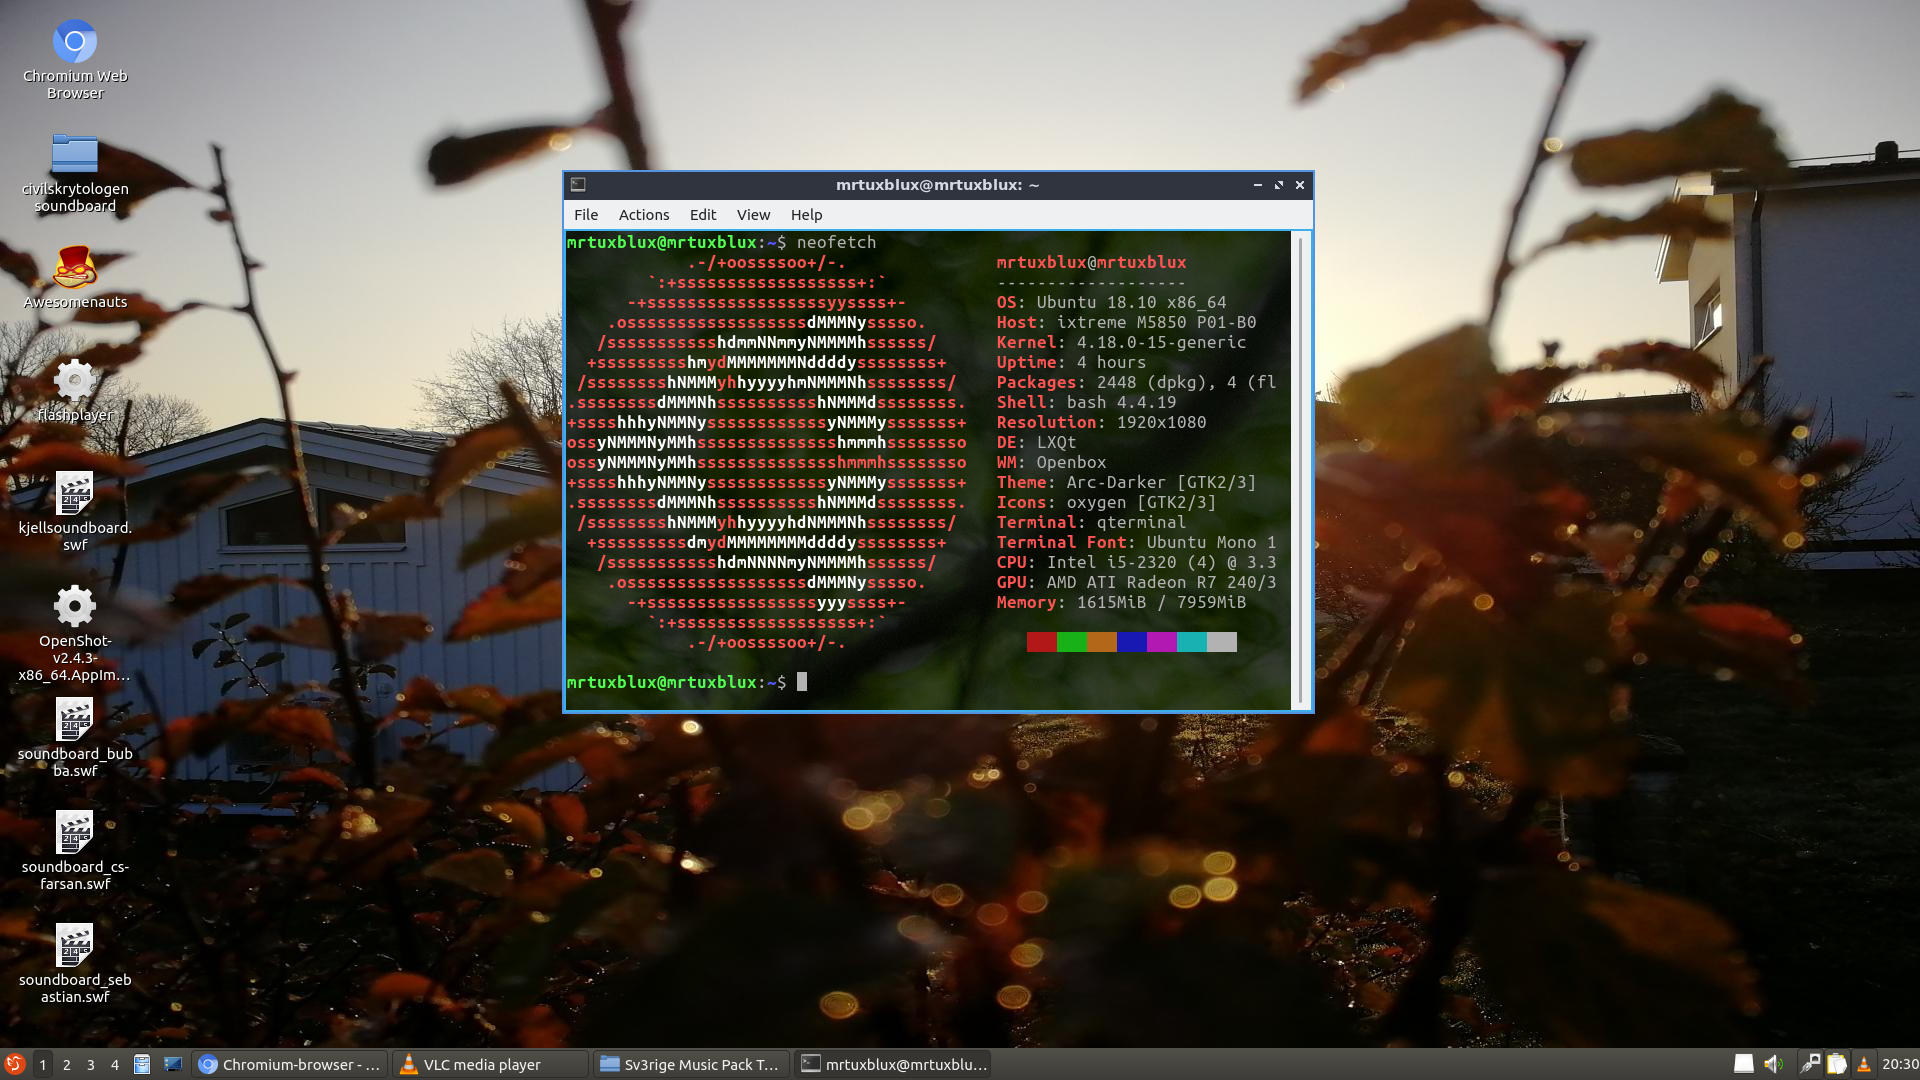Click the blue color block in neofetch
Image resolution: width=1920 pixels, height=1080 pixels.
1132,642
